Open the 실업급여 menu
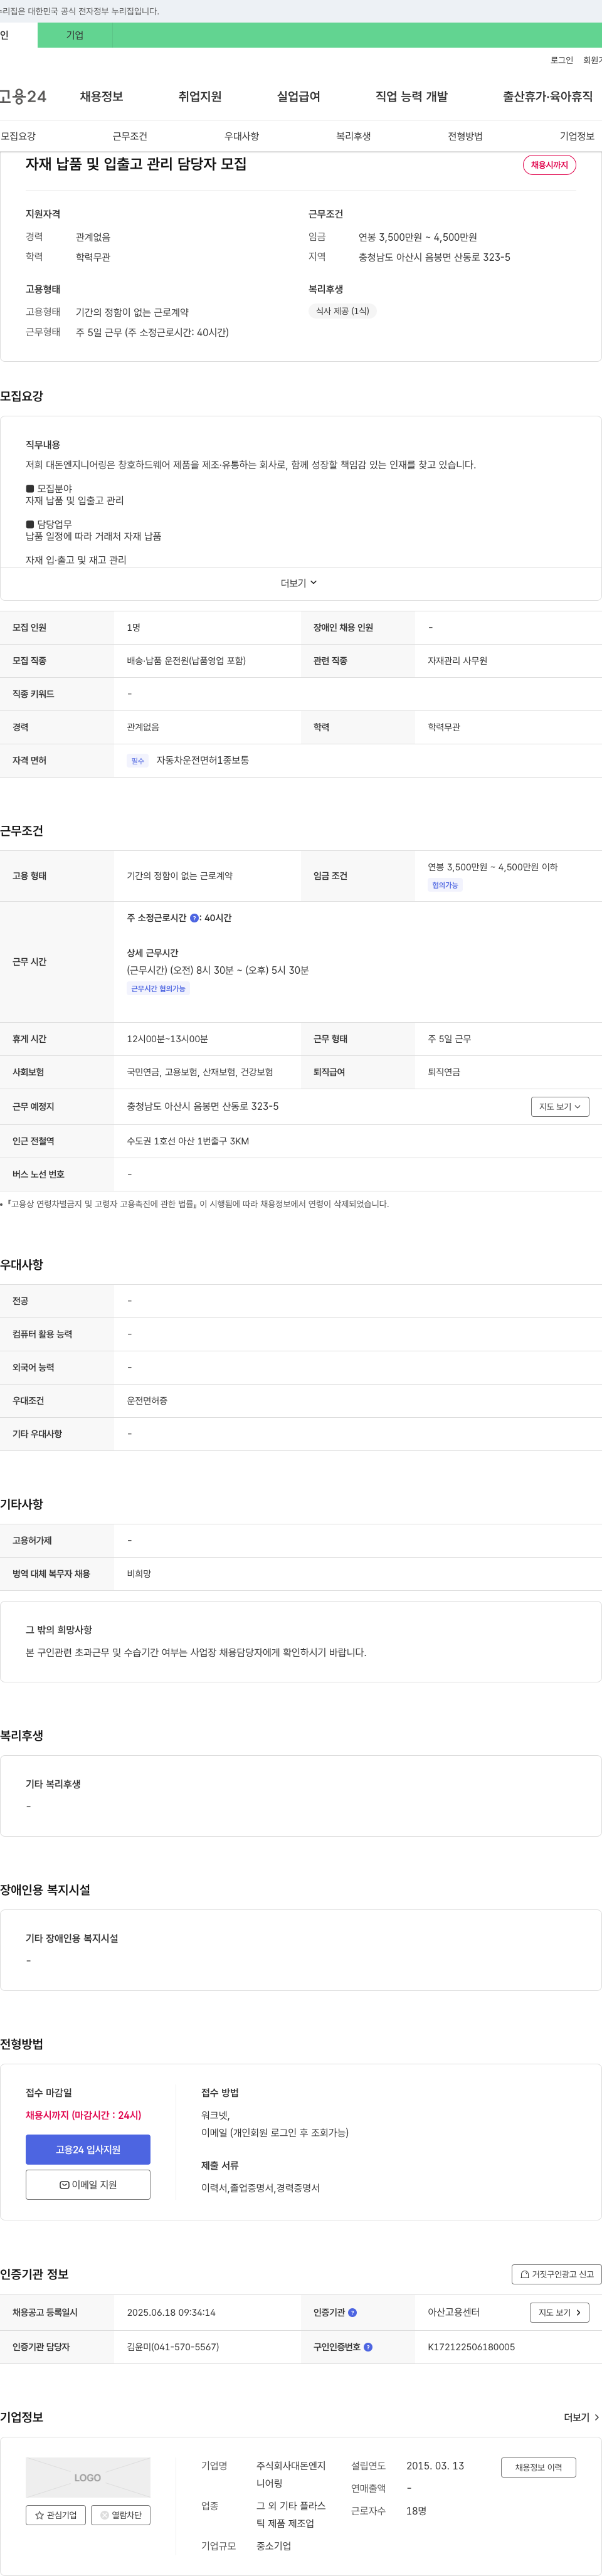The image size is (602, 2576). click(x=298, y=96)
